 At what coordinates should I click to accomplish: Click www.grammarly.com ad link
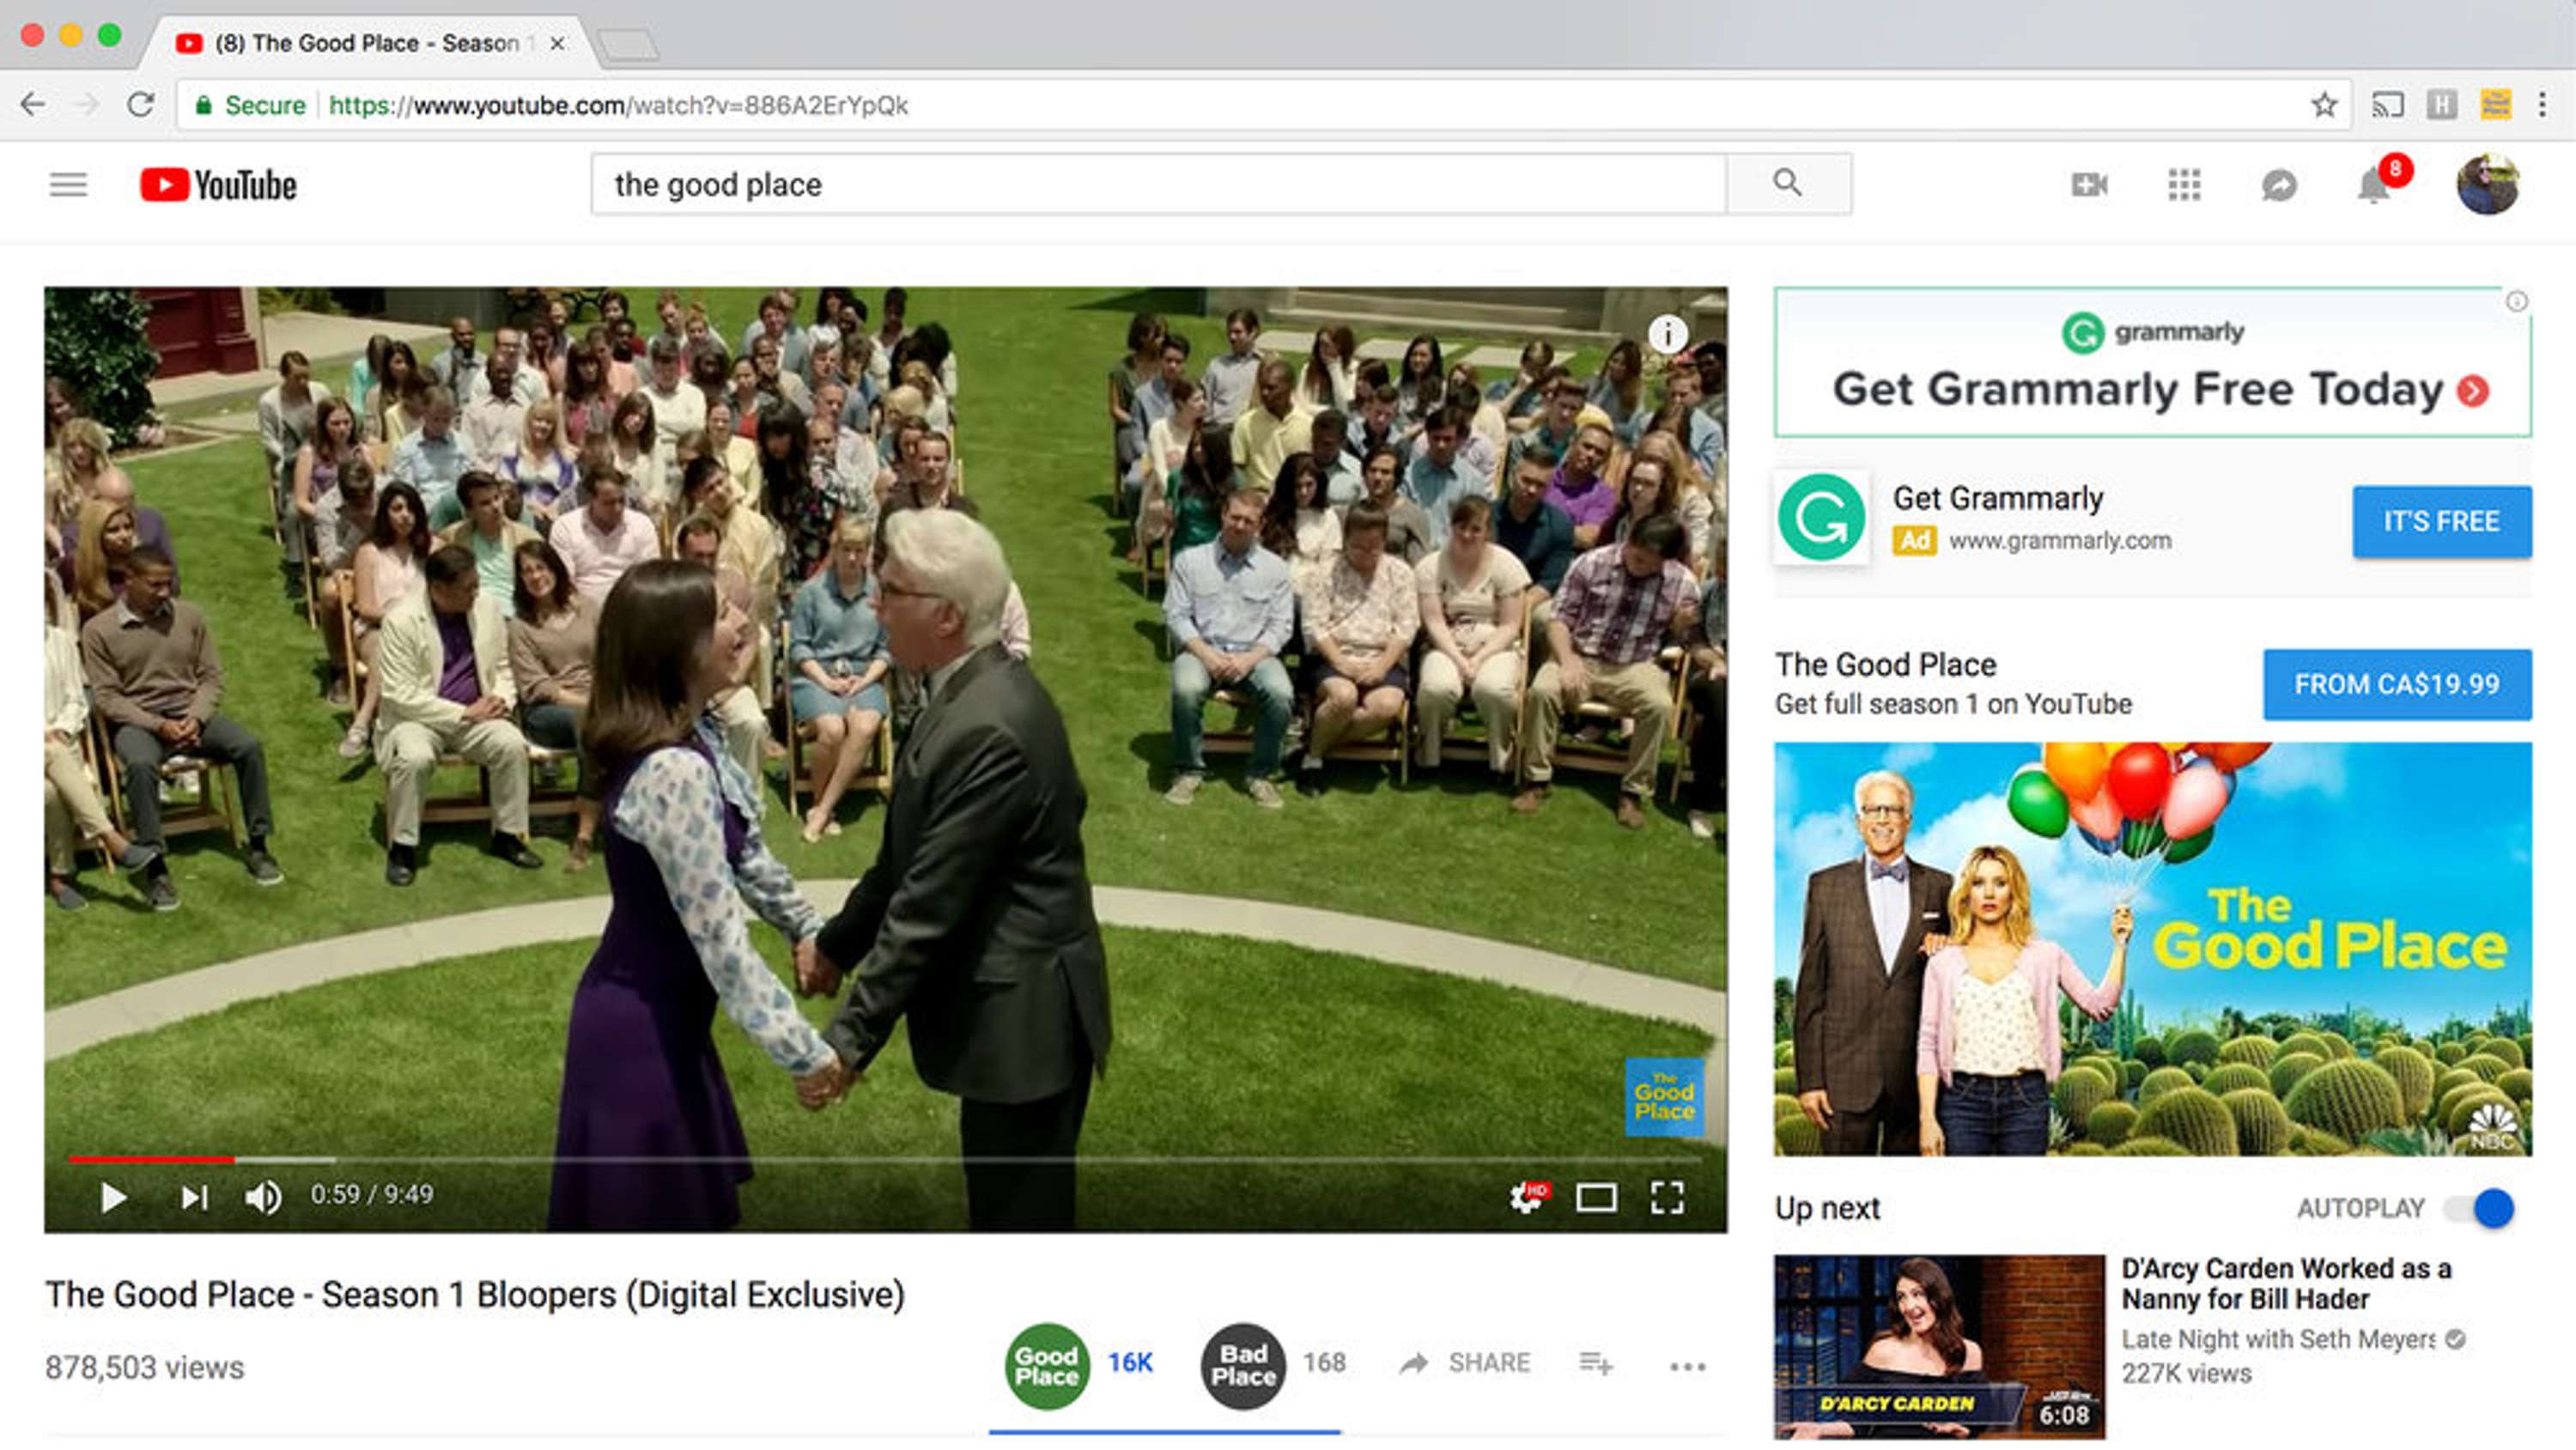pos(2060,541)
